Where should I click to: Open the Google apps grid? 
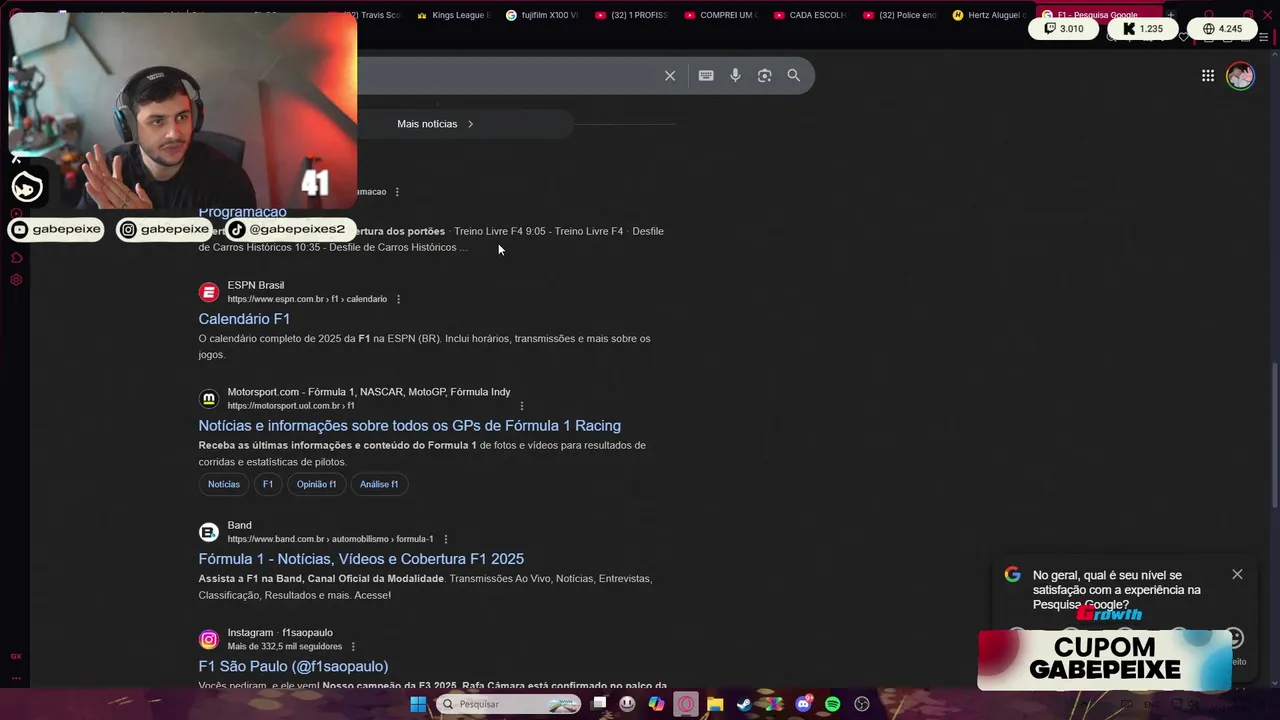point(1208,76)
